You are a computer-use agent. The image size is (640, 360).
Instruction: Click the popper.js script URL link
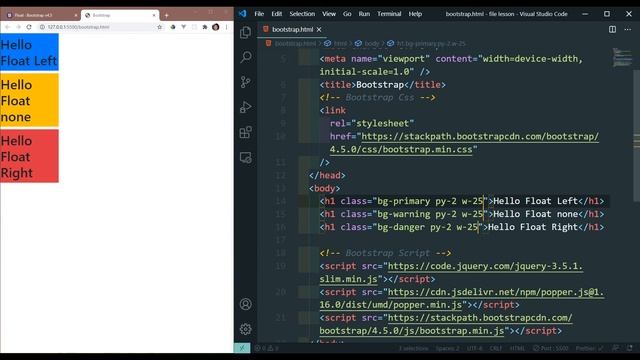(x=461, y=298)
